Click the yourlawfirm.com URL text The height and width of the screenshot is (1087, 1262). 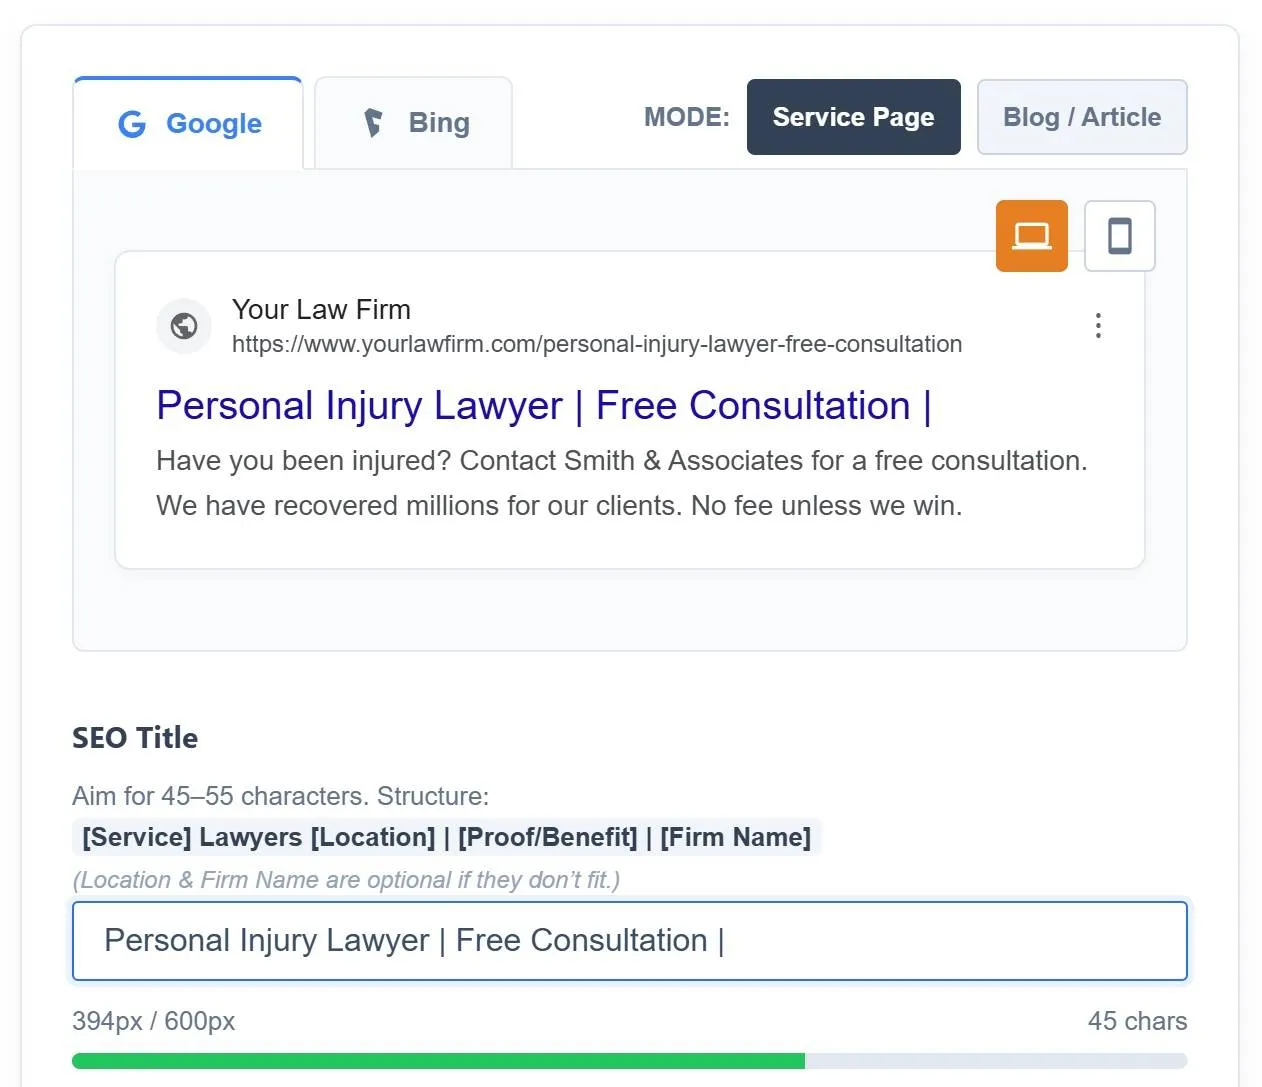point(596,344)
